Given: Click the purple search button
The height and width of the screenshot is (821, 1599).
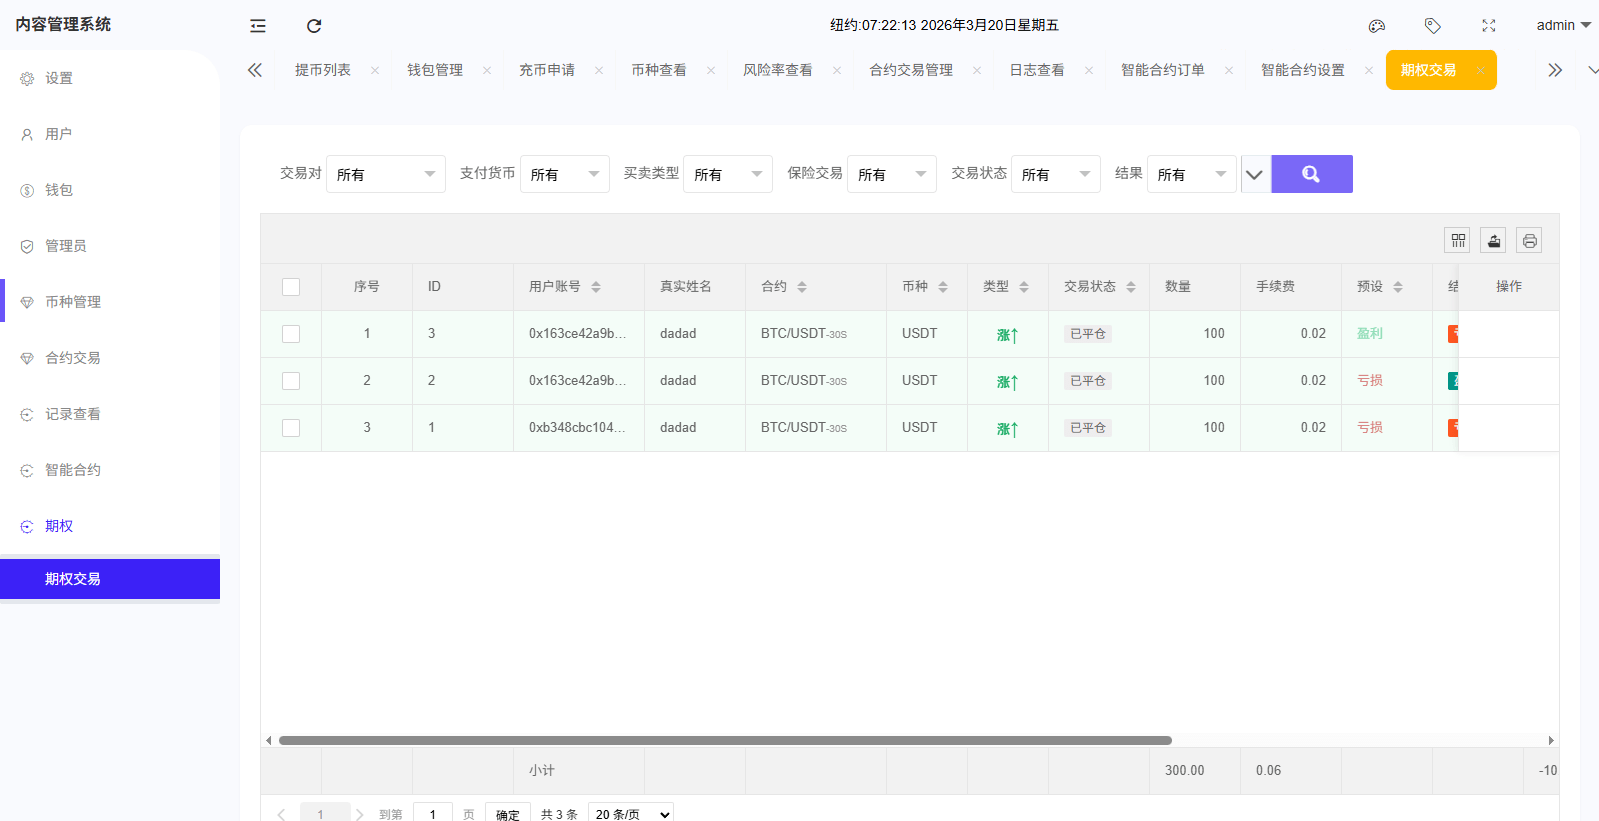Looking at the screenshot, I should pyautogui.click(x=1311, y=174).
